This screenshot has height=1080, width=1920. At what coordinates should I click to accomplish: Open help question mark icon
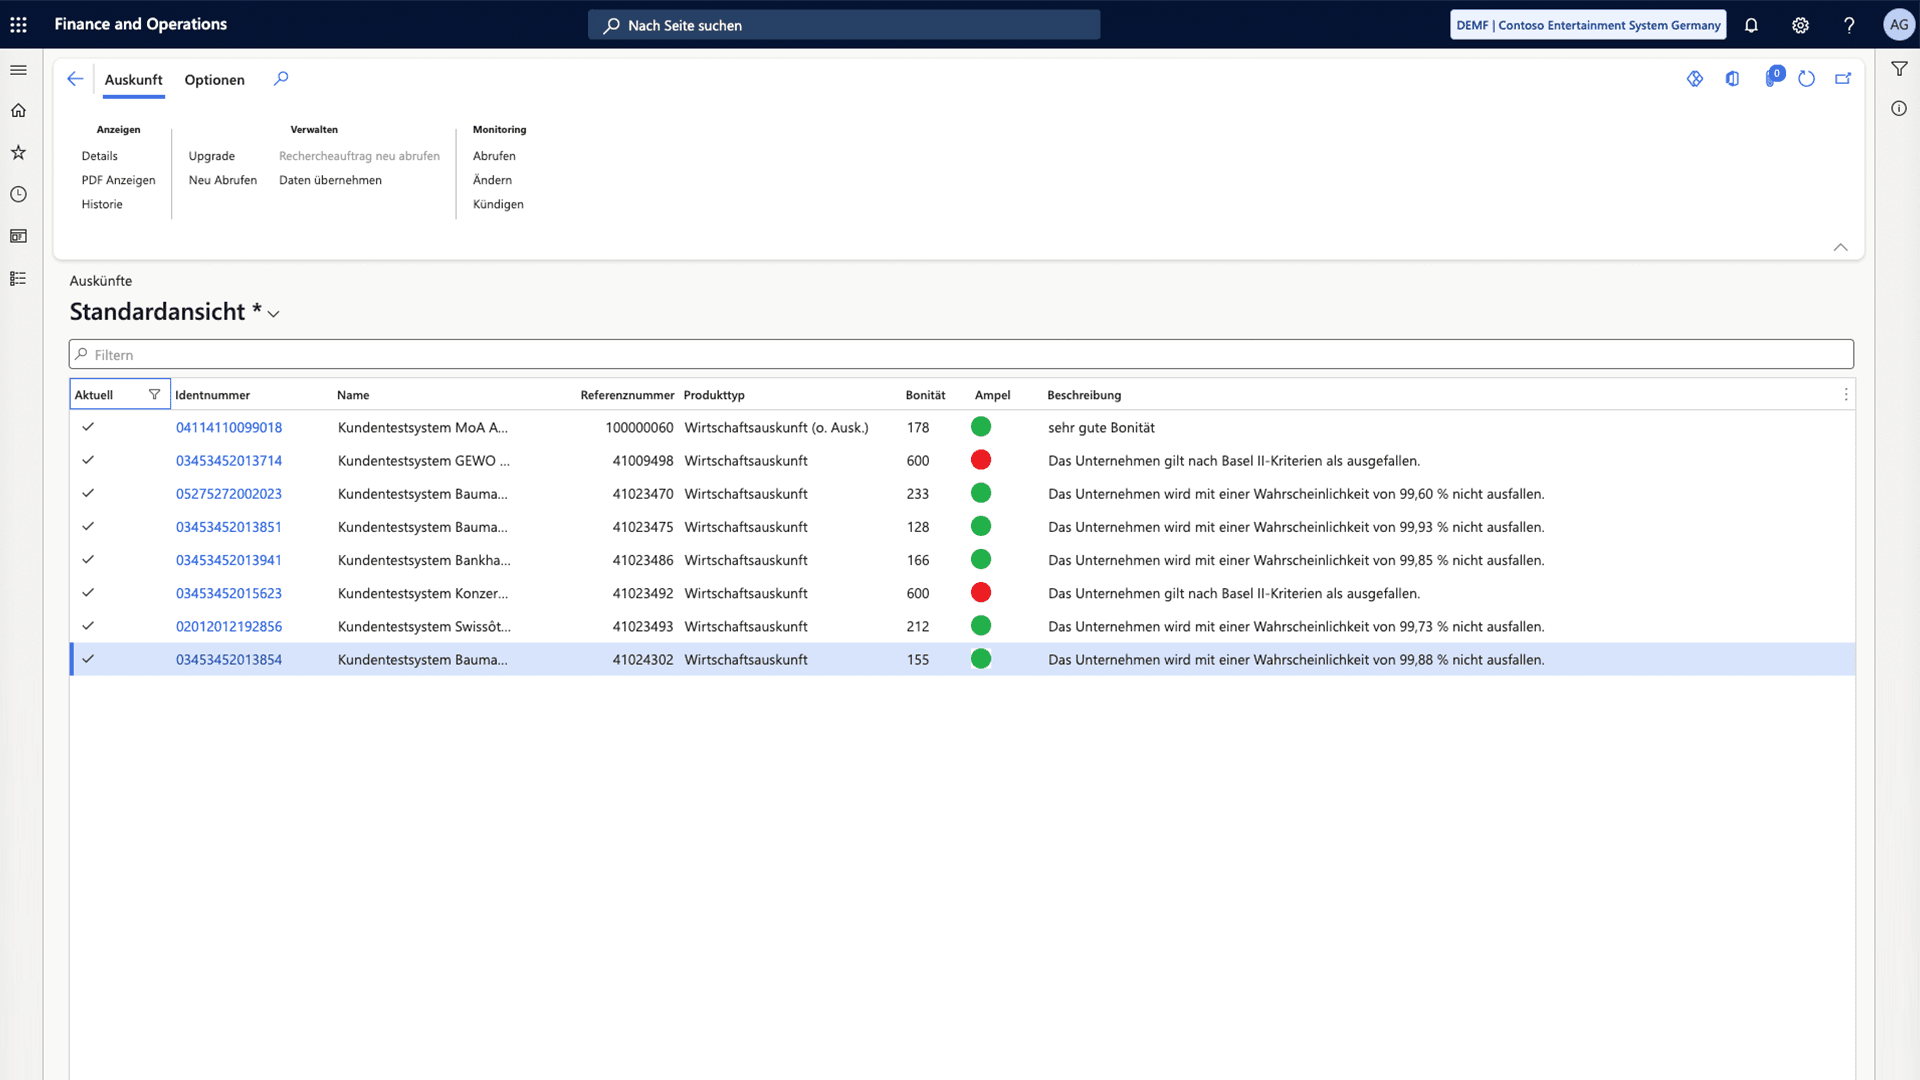pos(1849,25)
